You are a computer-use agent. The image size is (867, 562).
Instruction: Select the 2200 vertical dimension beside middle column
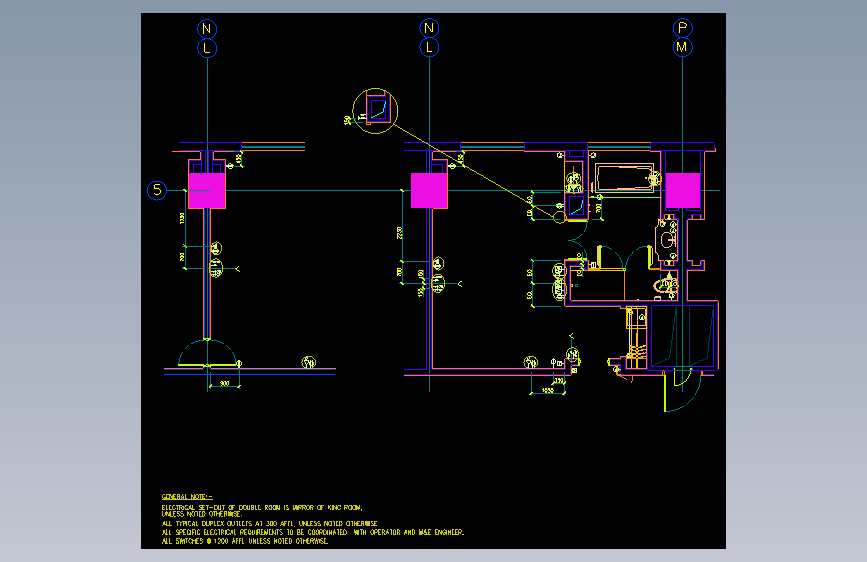point(400,233)
